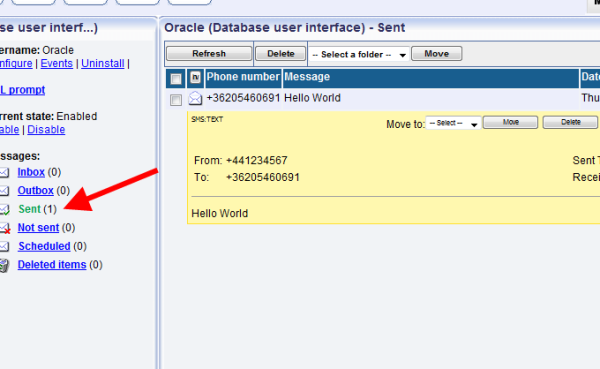Image resolution: width=600 pixels, height=369 pixels.
Task: Click the Outbox envelope icon
Action: click(x=4, y=191)
